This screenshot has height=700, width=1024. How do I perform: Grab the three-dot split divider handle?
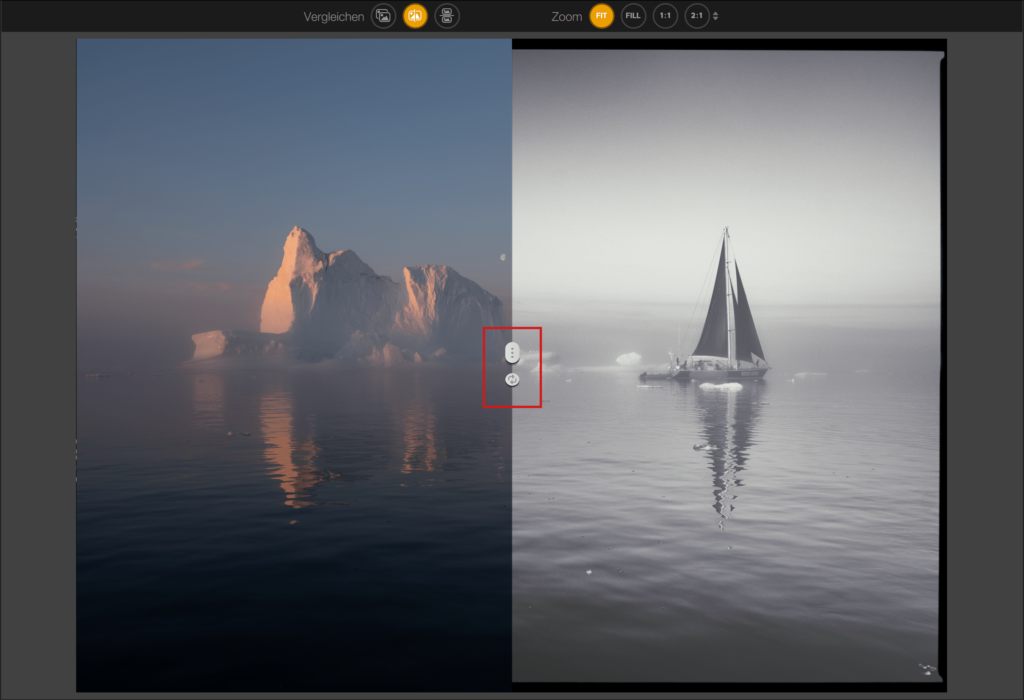click(x=512, y=353)
